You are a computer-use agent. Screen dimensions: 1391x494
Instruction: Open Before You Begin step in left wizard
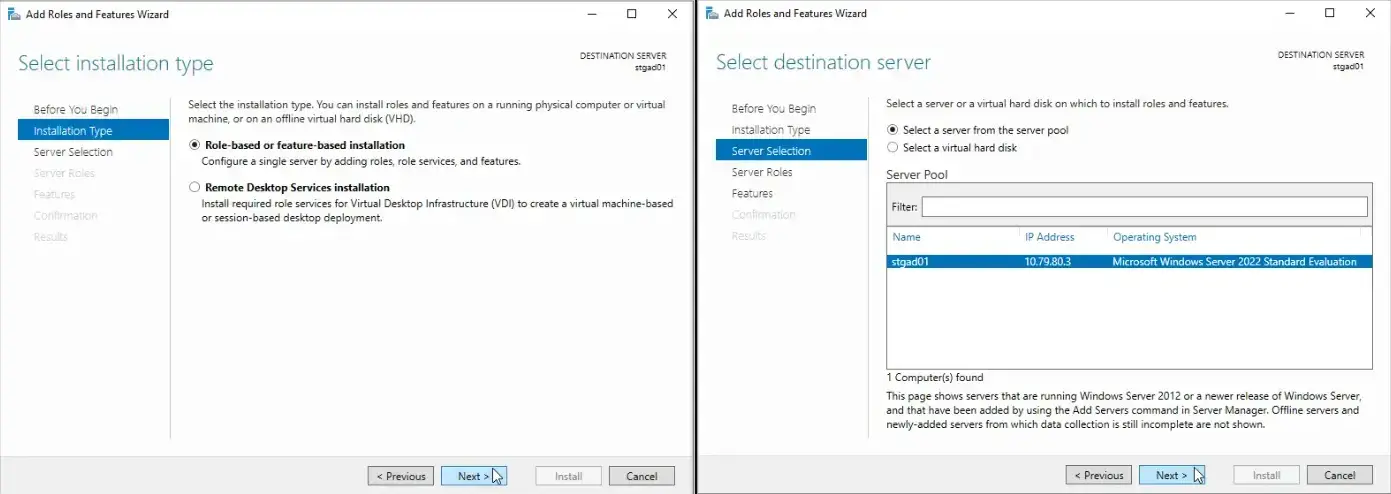(x=75, y=110)
